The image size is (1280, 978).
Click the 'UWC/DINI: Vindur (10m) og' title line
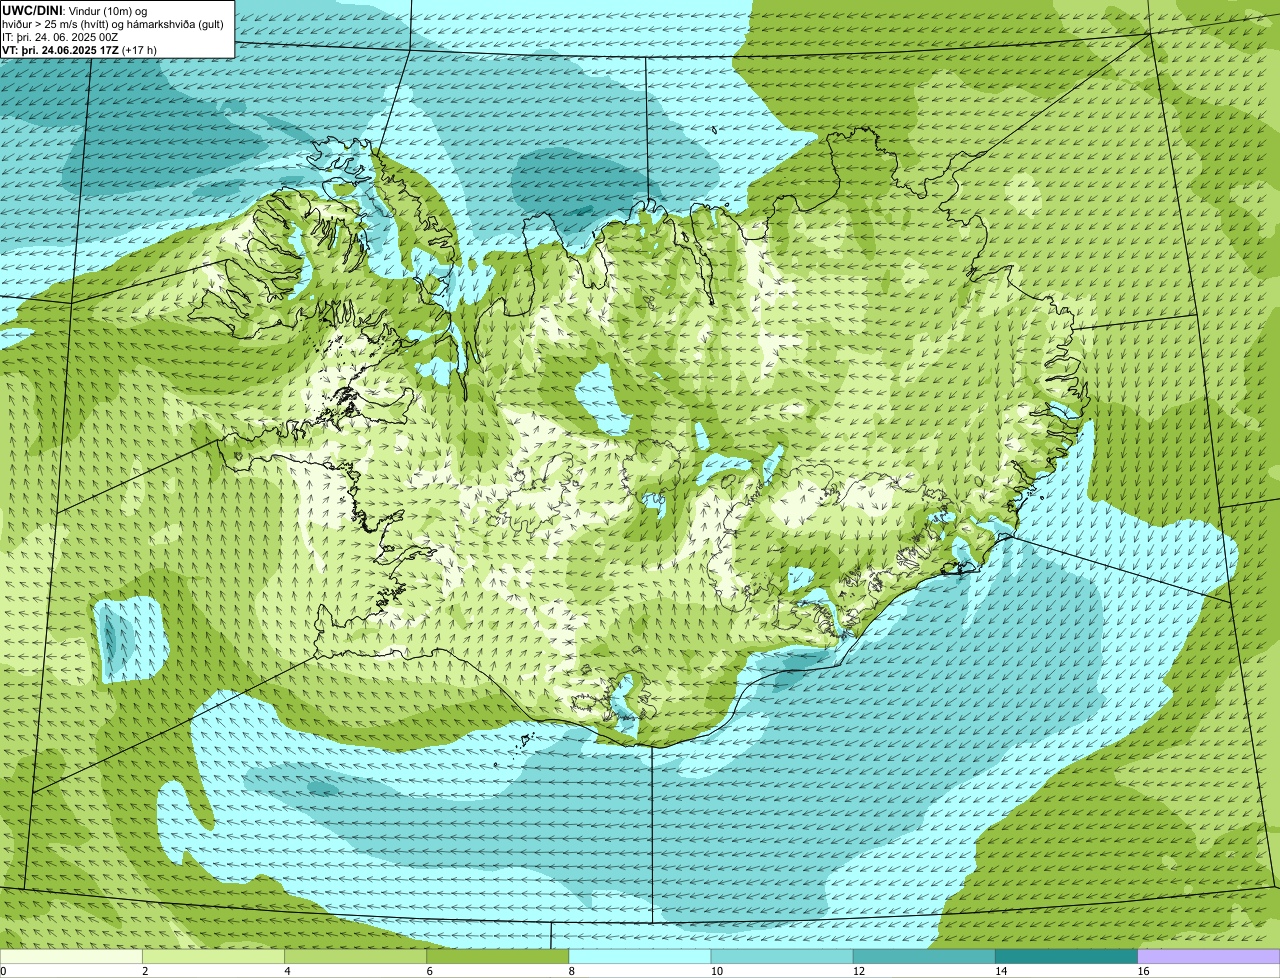[x=75, y=10]
